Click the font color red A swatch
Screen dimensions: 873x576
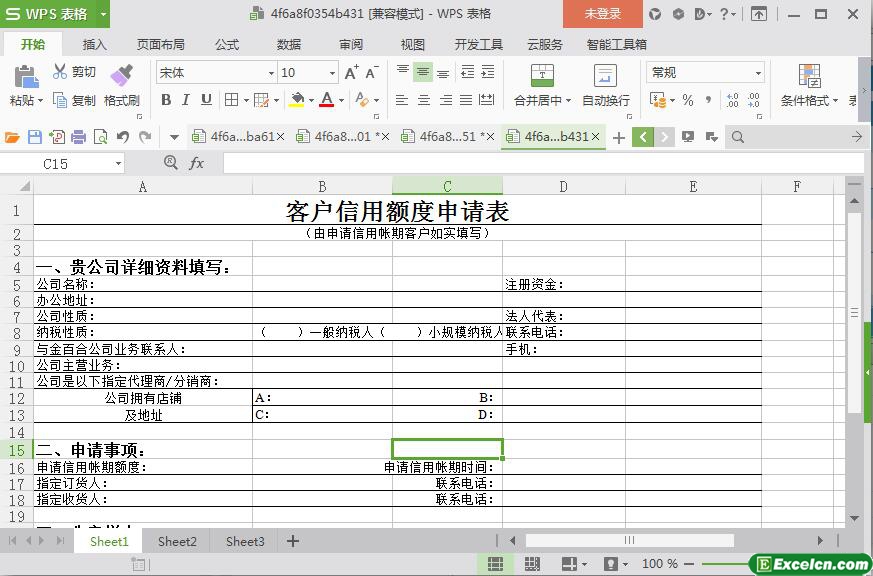pos(326,100)
